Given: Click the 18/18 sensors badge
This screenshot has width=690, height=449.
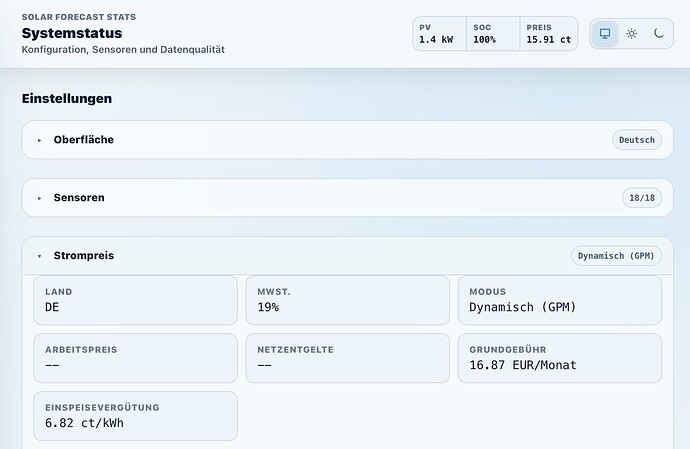Looking at the screenshot, I should (x=642, y=198).
